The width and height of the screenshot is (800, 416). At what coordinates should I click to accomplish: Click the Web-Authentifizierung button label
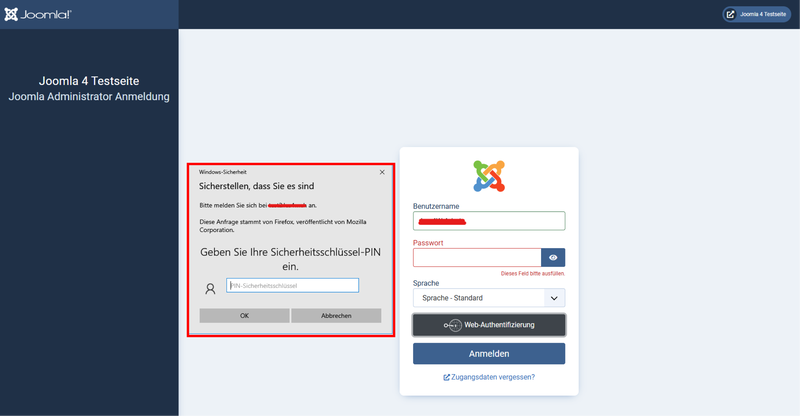tap(500, 325)
